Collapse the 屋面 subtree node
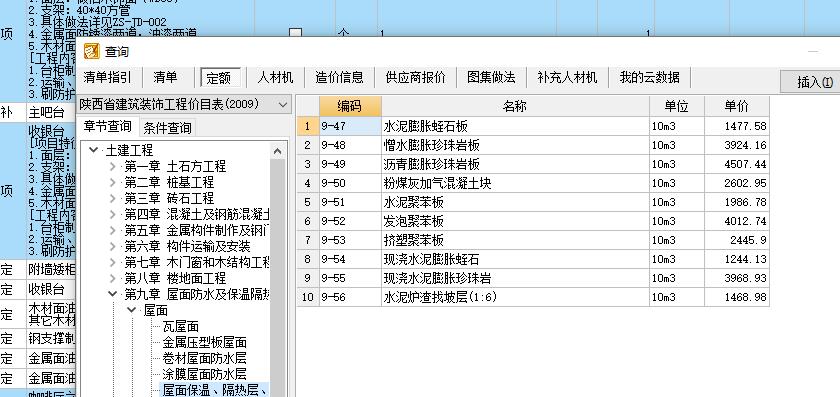 tap(131, 310)
